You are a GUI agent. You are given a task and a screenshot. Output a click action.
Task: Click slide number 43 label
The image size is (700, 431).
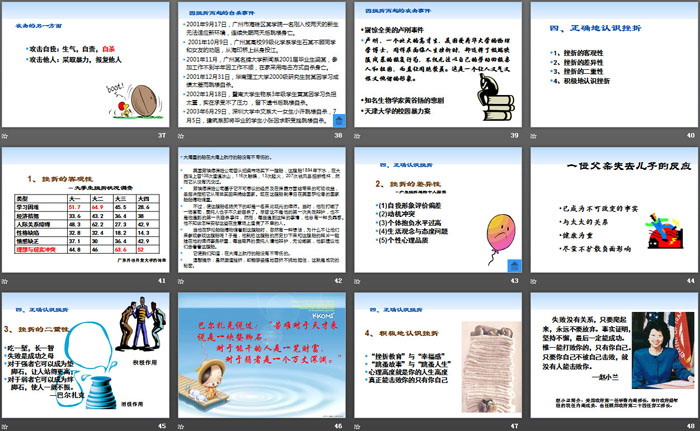click(x=514, y=281)
